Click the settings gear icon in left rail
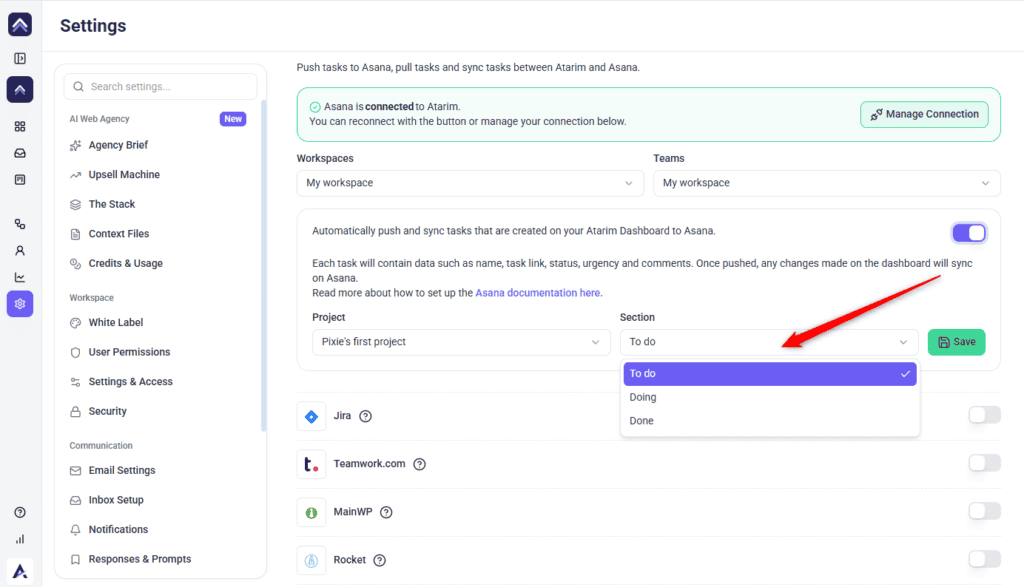The height and width of the screenshot is (587, 1024). (20, 304)
